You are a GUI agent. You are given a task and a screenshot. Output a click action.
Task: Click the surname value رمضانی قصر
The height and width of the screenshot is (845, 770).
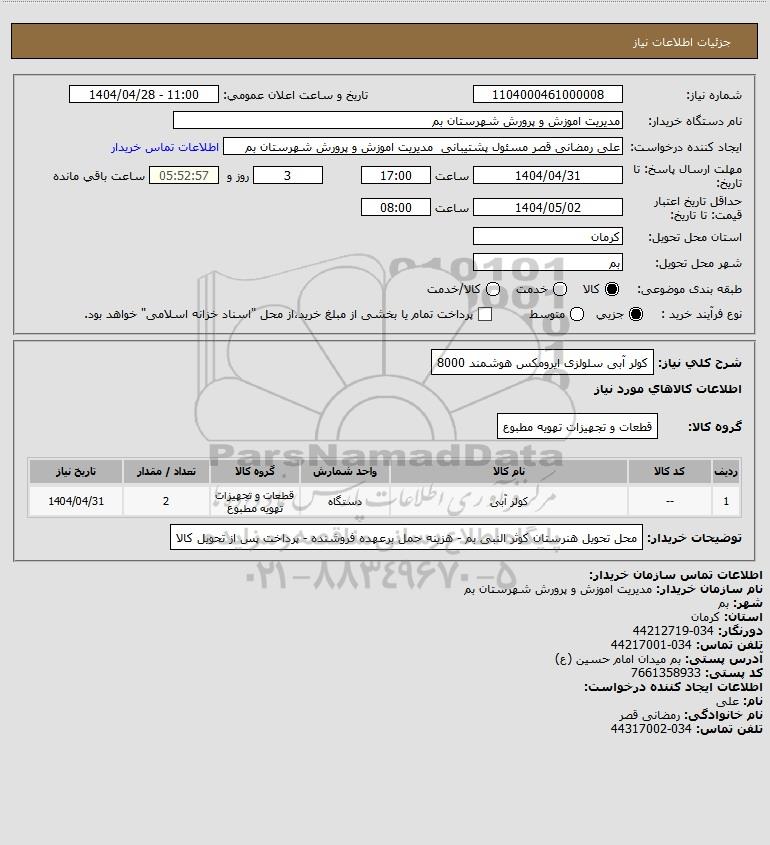point(650,715)
